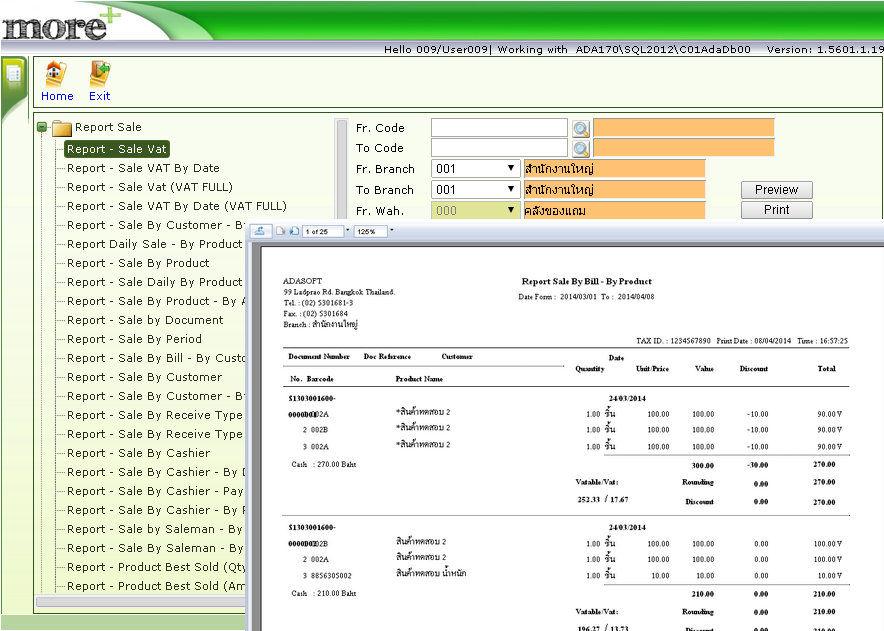Open the page number dropdown
884x631 pixels.
click(346, 231)
